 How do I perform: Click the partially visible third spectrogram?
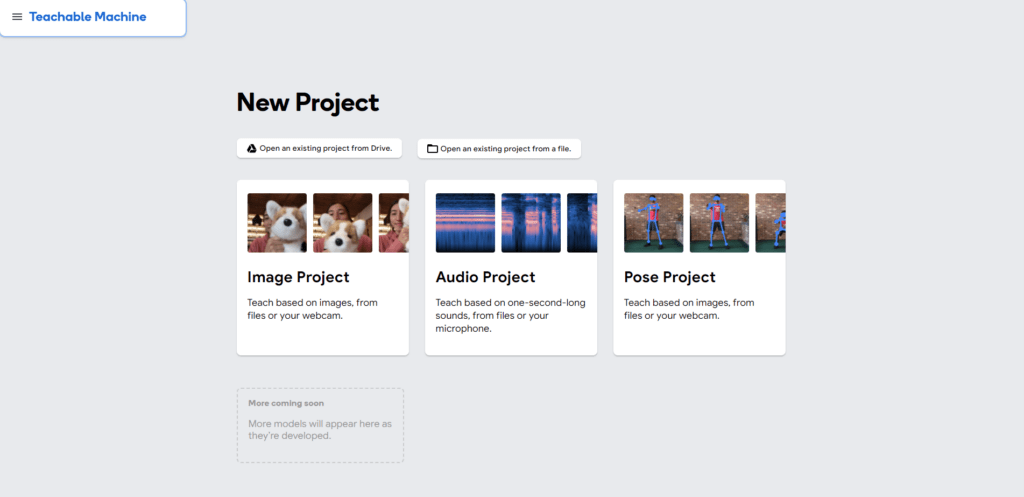click(x=582, y=223)
